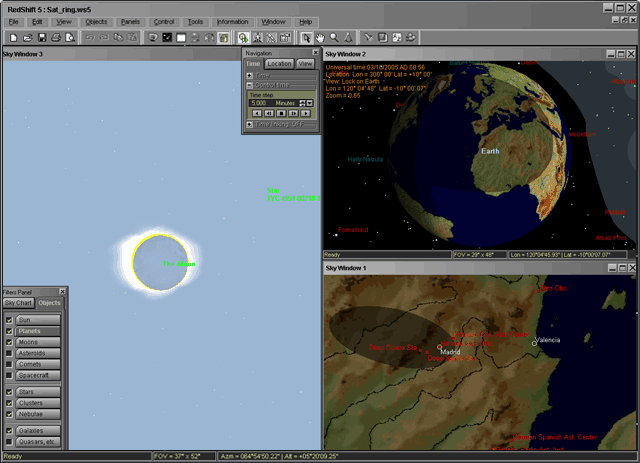Toggle the Galaxies checkbox

(9, 430)
